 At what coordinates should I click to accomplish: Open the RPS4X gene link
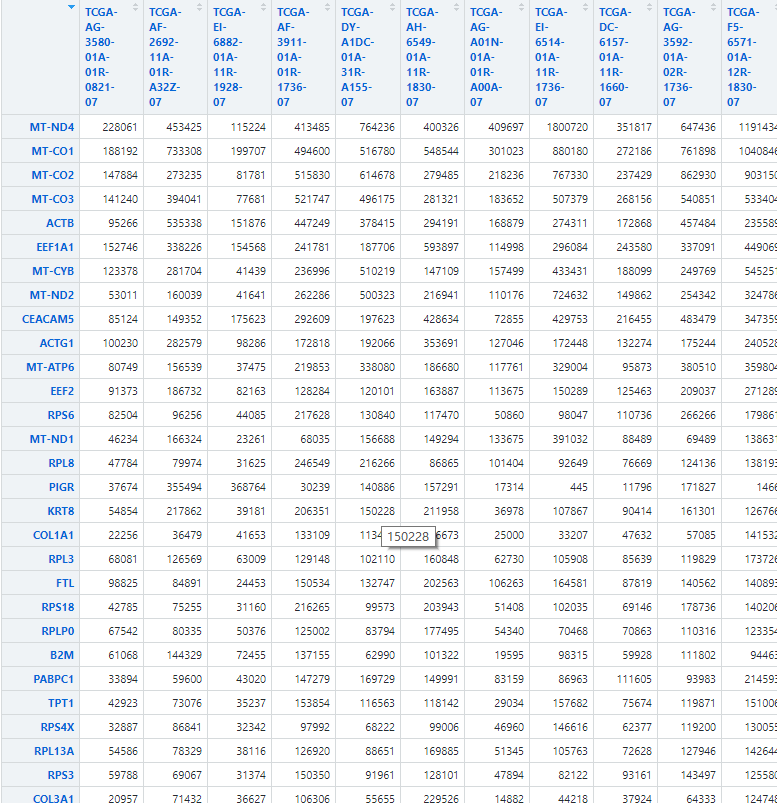[57, 727]
